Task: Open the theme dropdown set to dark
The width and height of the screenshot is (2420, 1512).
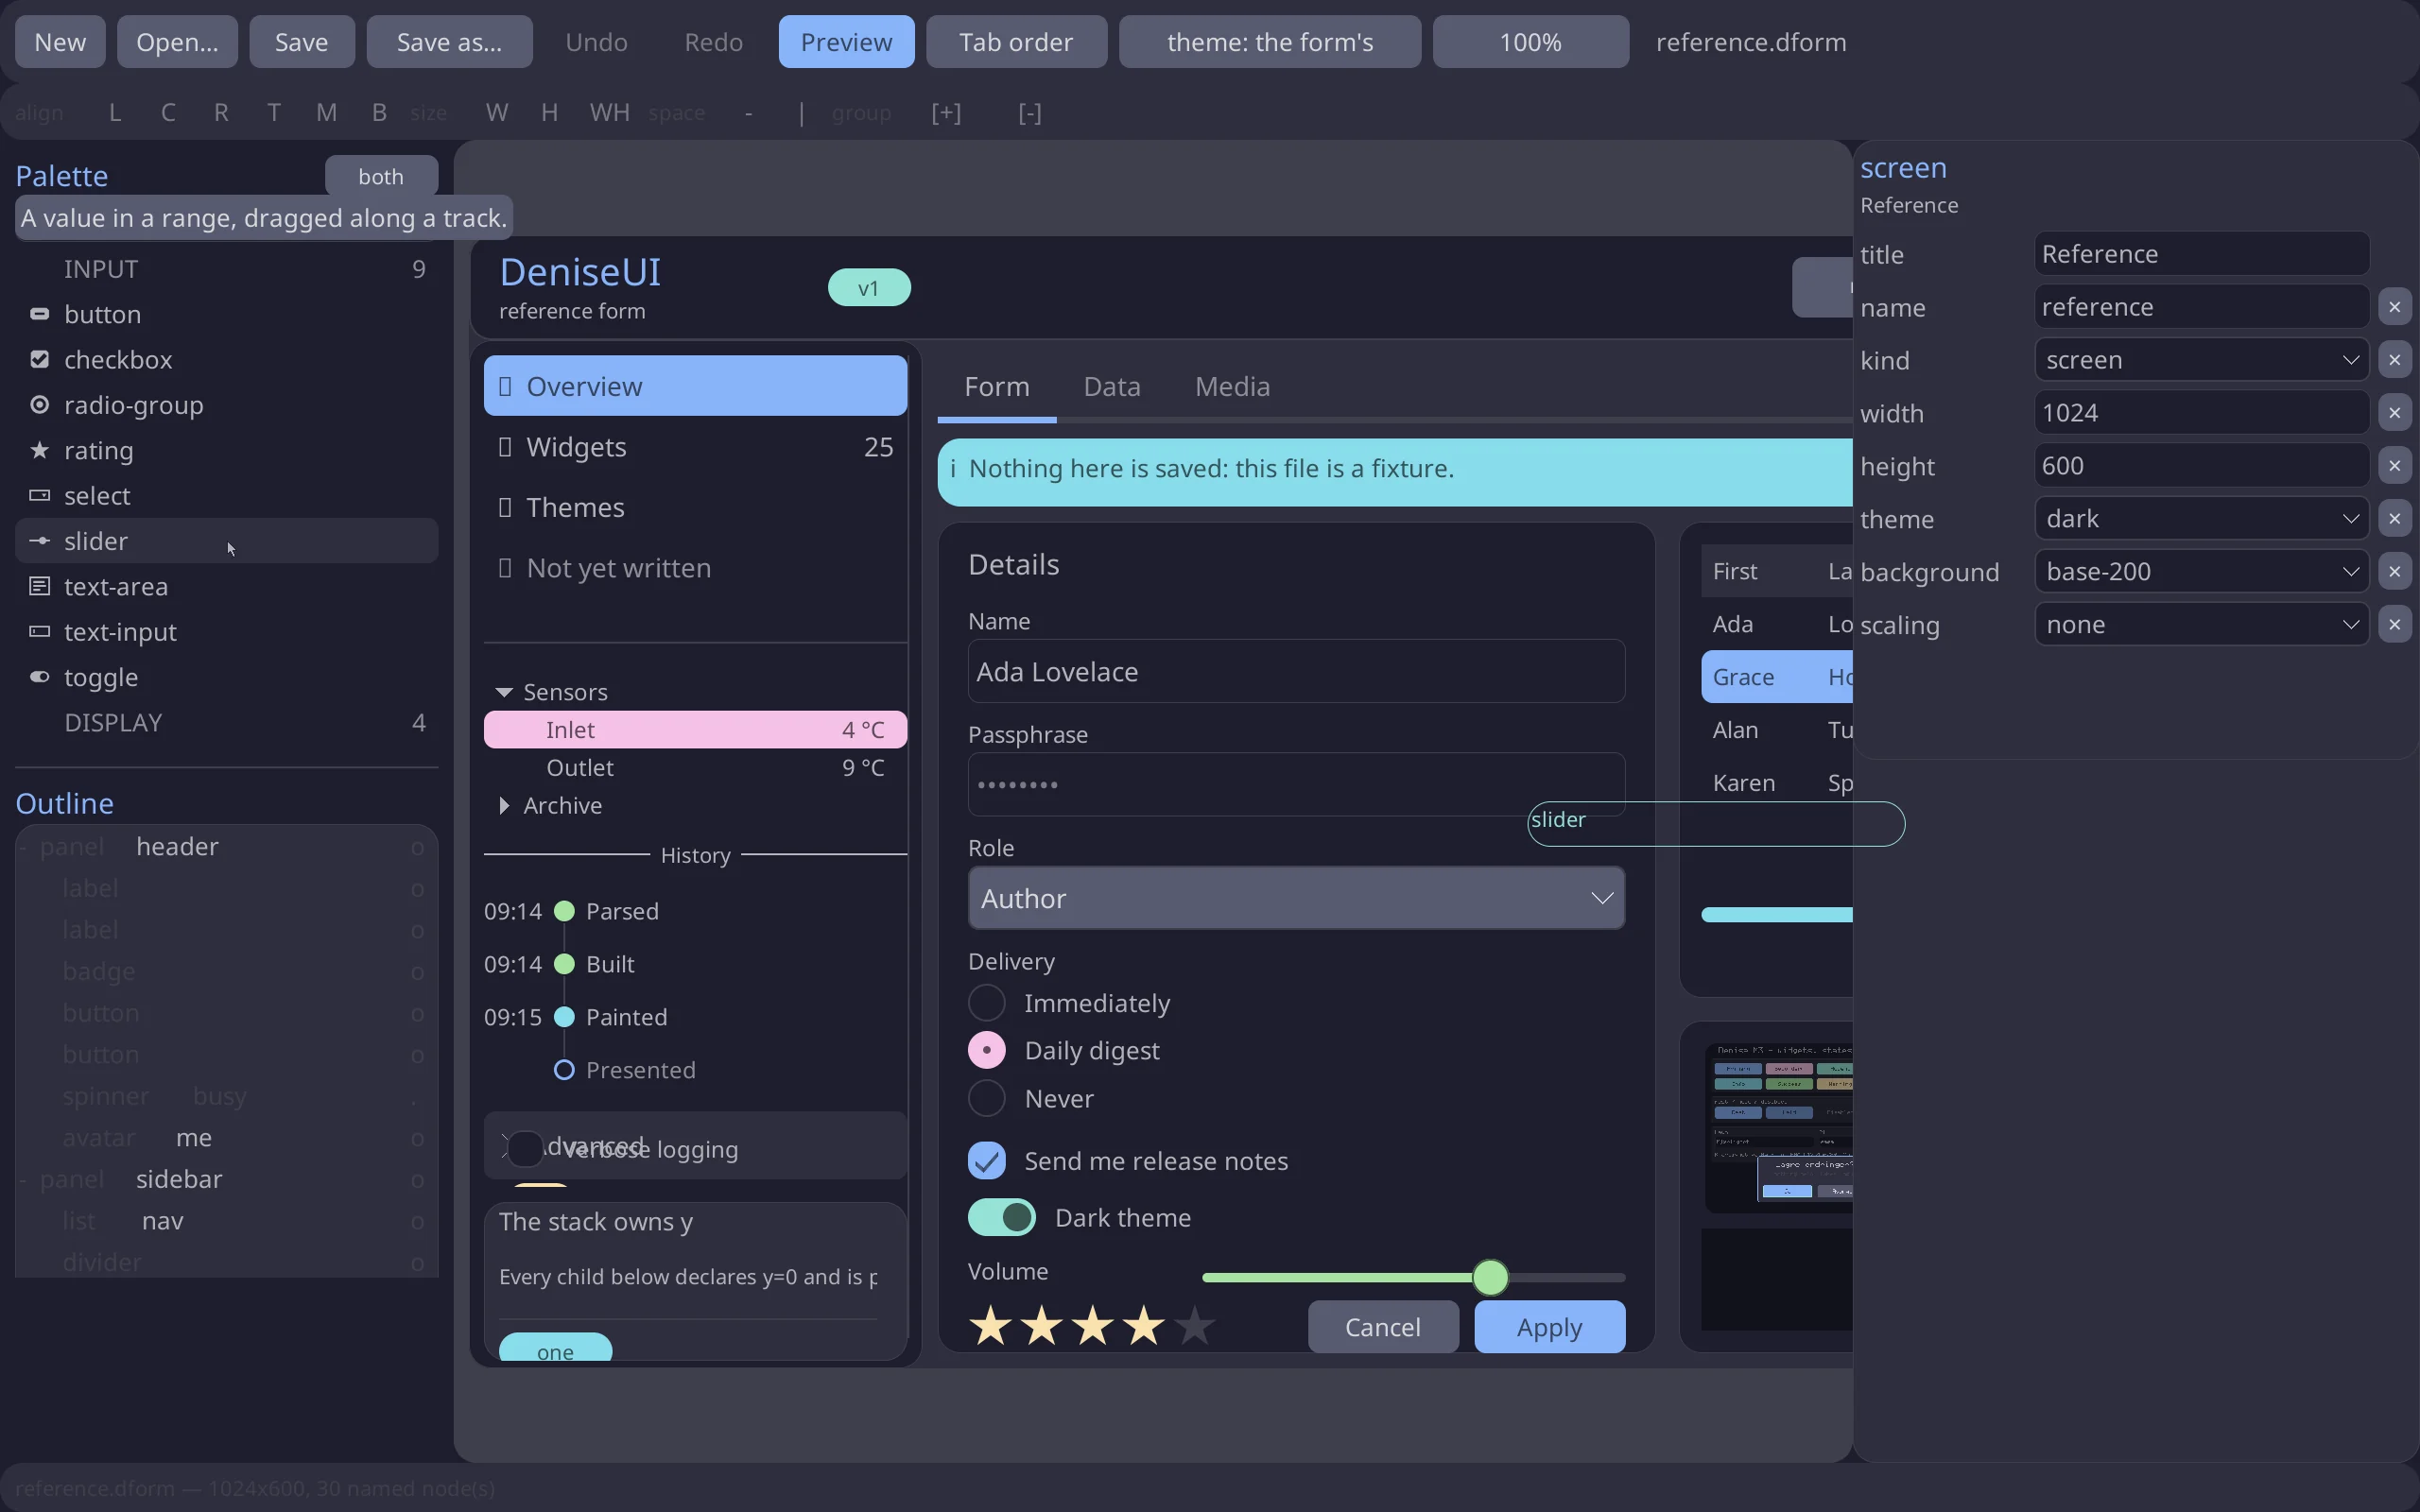Action: click(x=2201, y=519)
